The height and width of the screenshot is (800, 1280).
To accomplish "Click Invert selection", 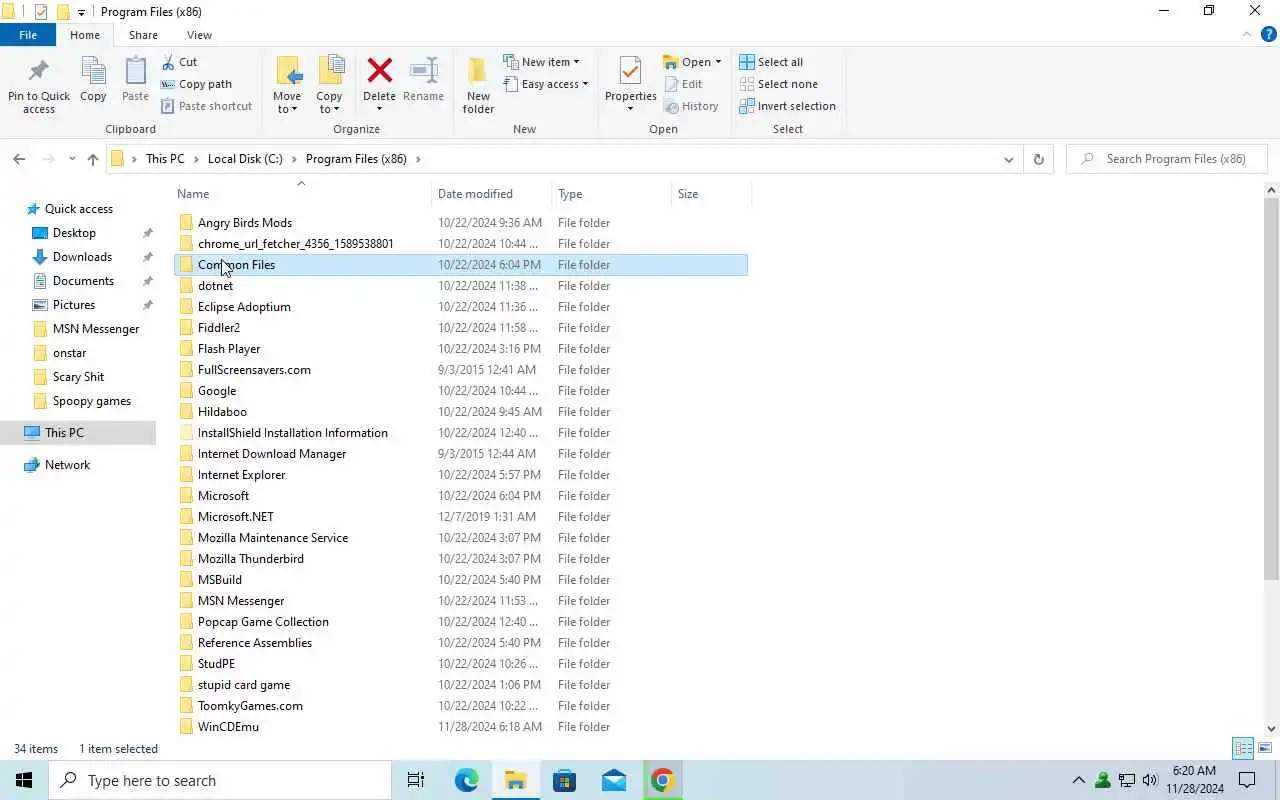I will pos(787,106).
